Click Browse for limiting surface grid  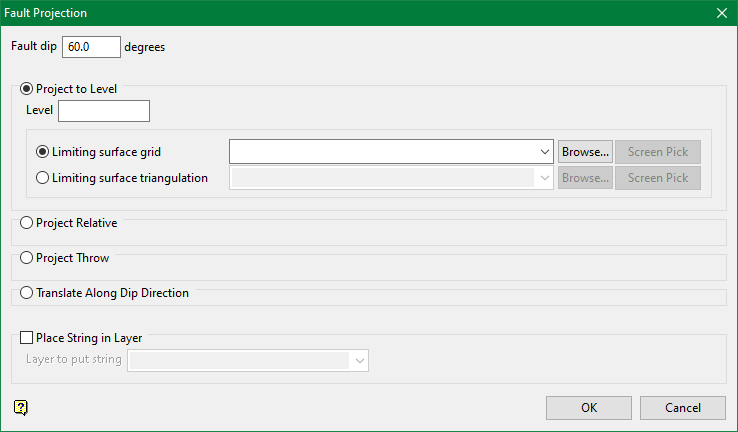(585, 152)
